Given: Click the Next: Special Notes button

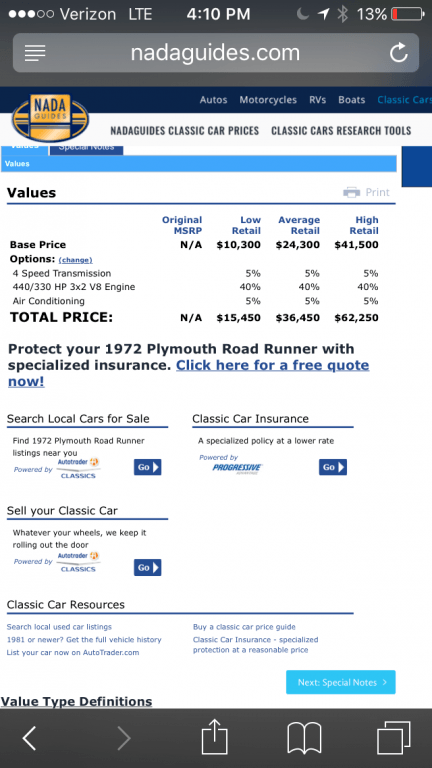Looking at the screenshot, I should click(x=340, y=682).
